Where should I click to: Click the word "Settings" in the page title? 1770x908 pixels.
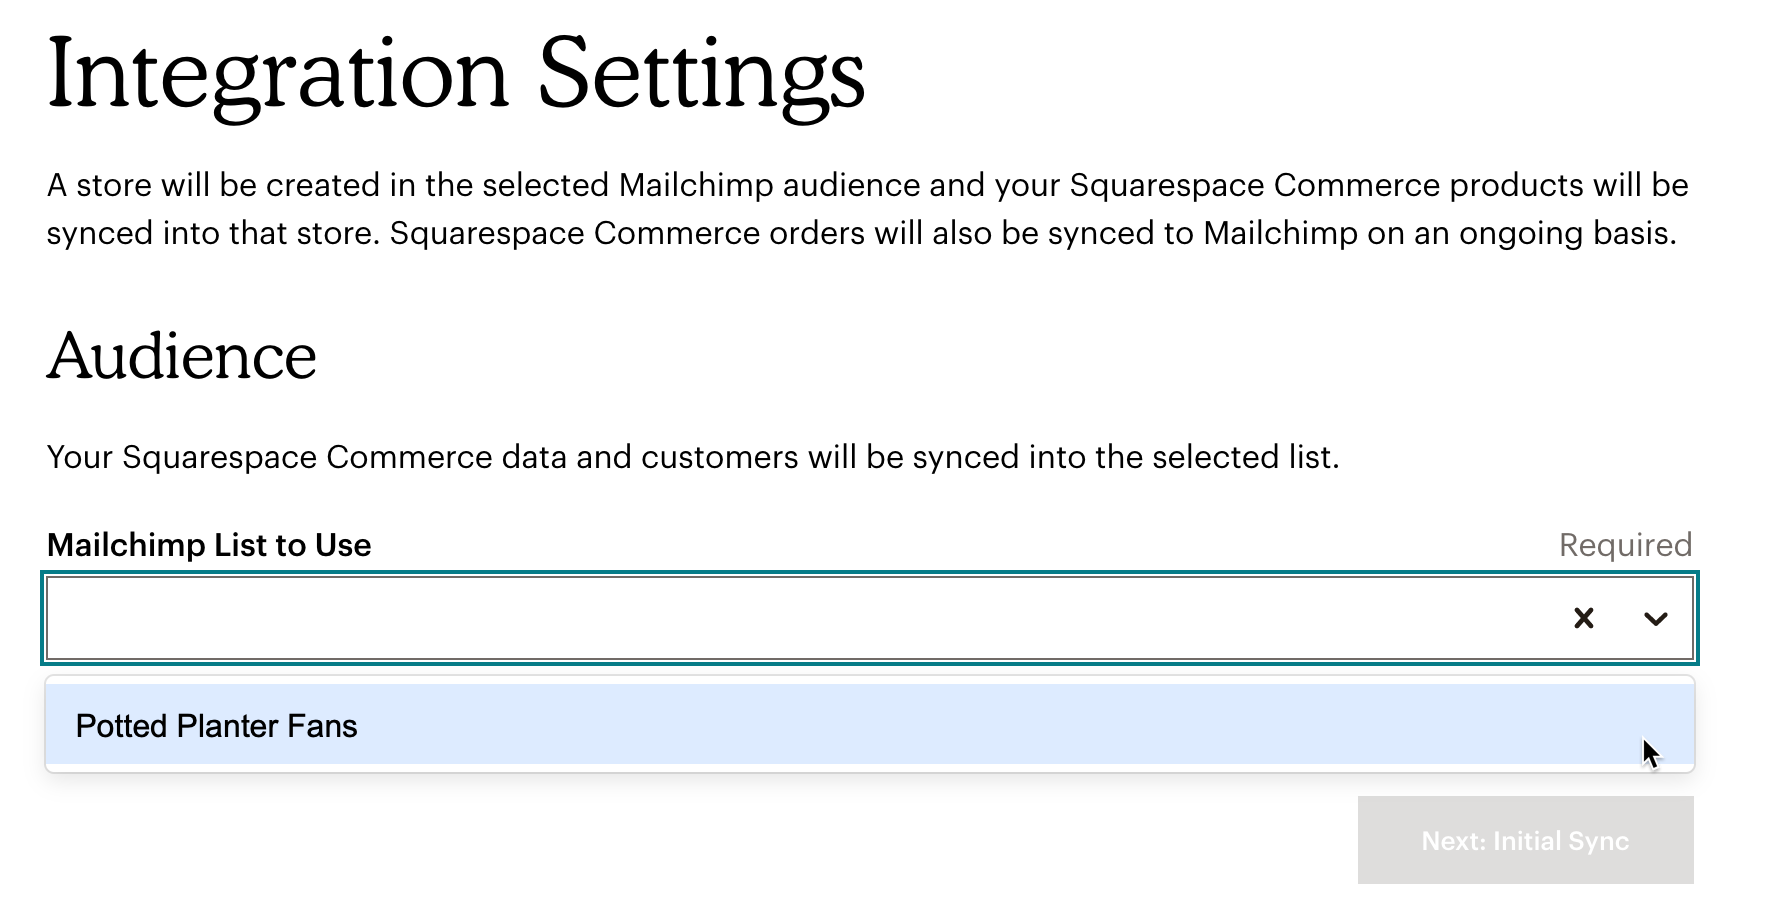(701, 75)
